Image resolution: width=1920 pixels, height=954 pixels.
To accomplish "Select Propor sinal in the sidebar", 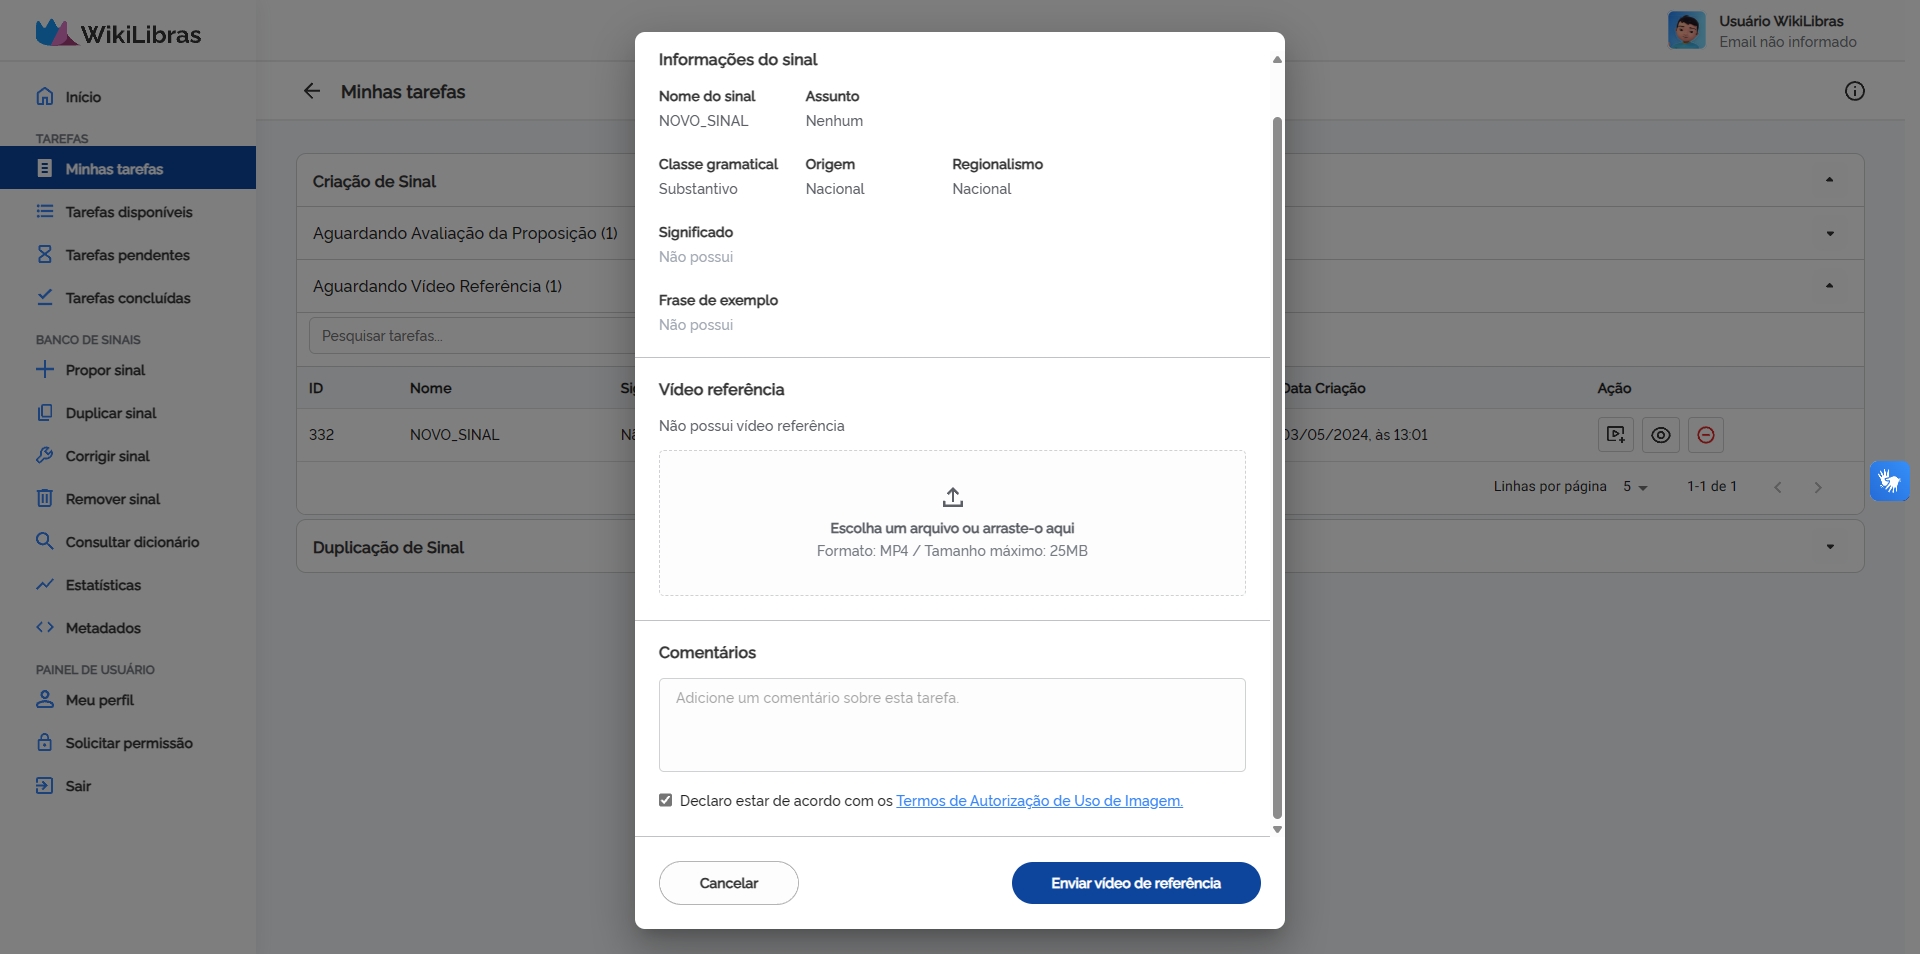I will pos(105,370).
